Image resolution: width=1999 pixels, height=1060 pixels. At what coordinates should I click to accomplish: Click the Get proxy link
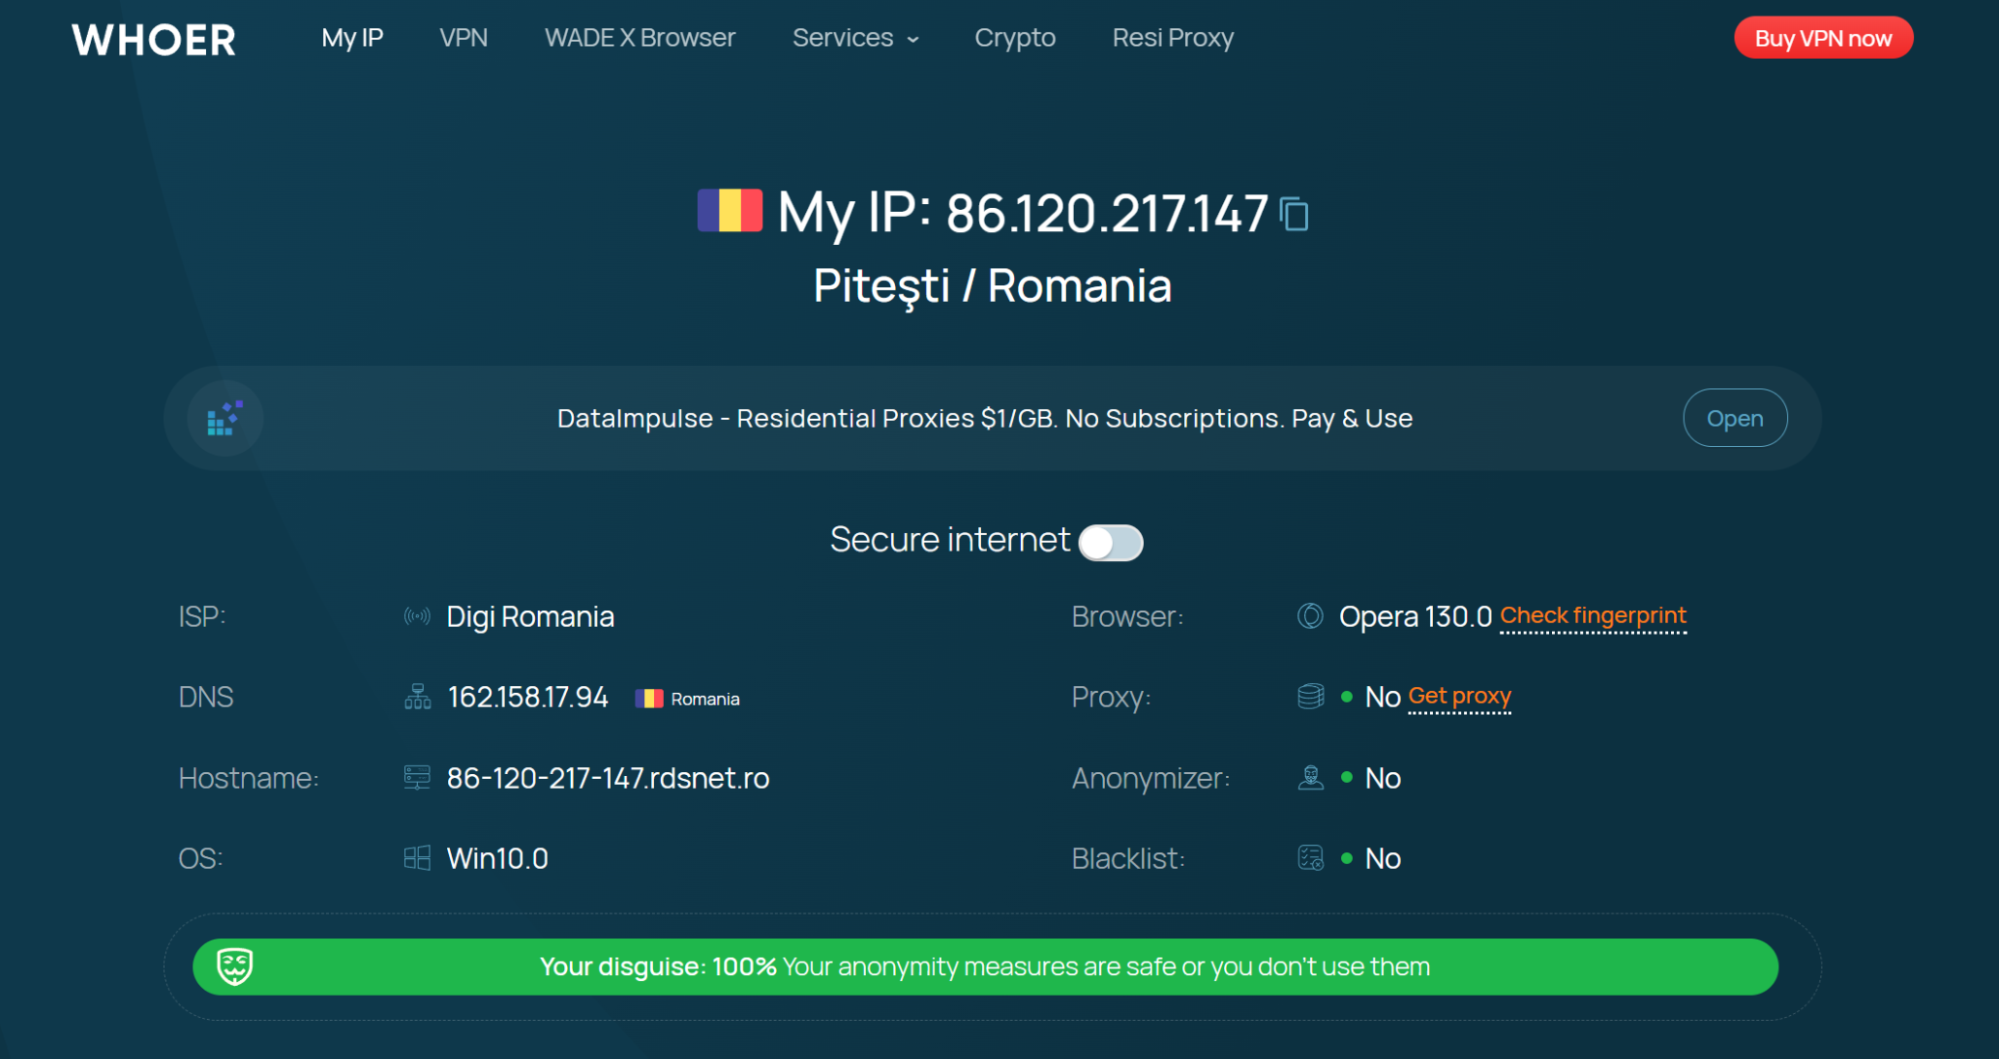1459,696
